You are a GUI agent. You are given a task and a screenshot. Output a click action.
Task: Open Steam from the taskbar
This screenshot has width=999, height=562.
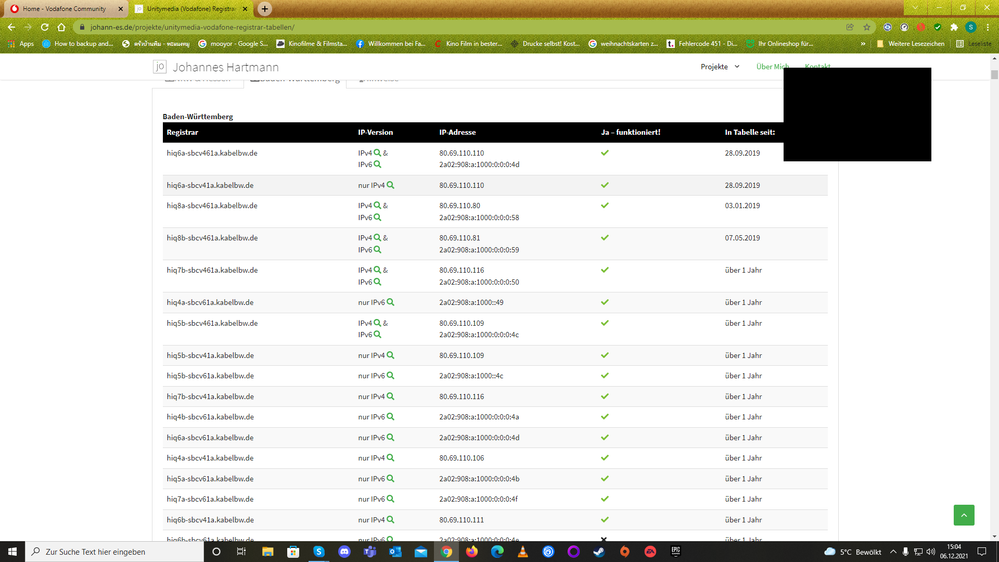point(599,552)
